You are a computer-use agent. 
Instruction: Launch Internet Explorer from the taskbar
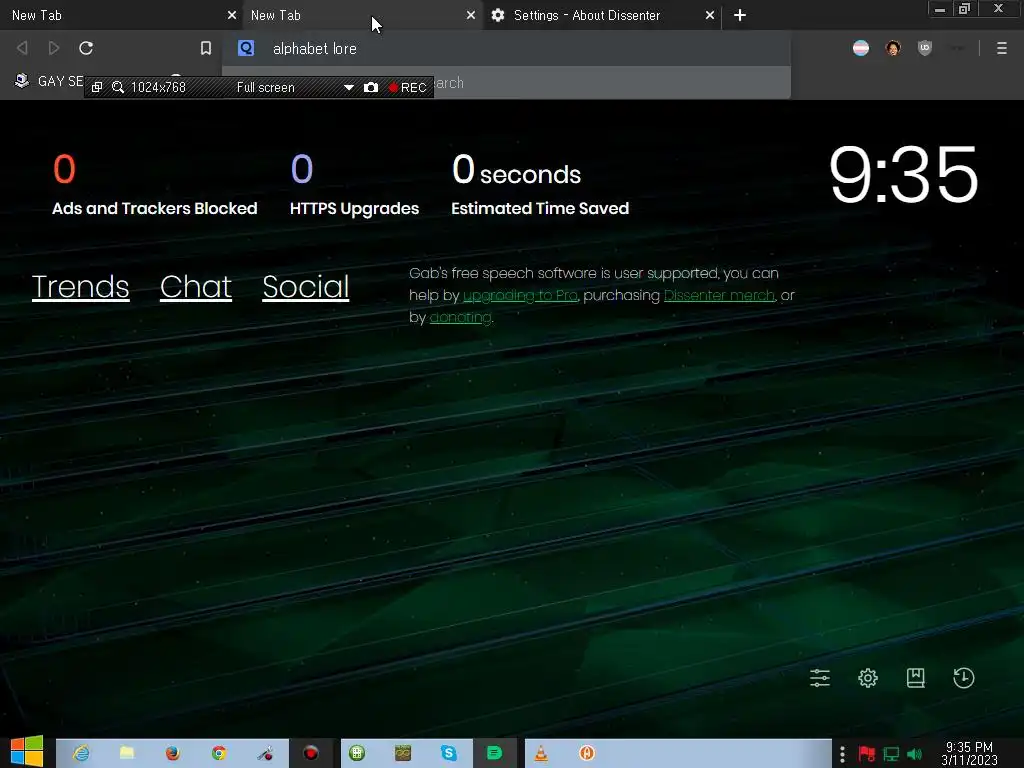pyautogui.click(x=81, y=753)
